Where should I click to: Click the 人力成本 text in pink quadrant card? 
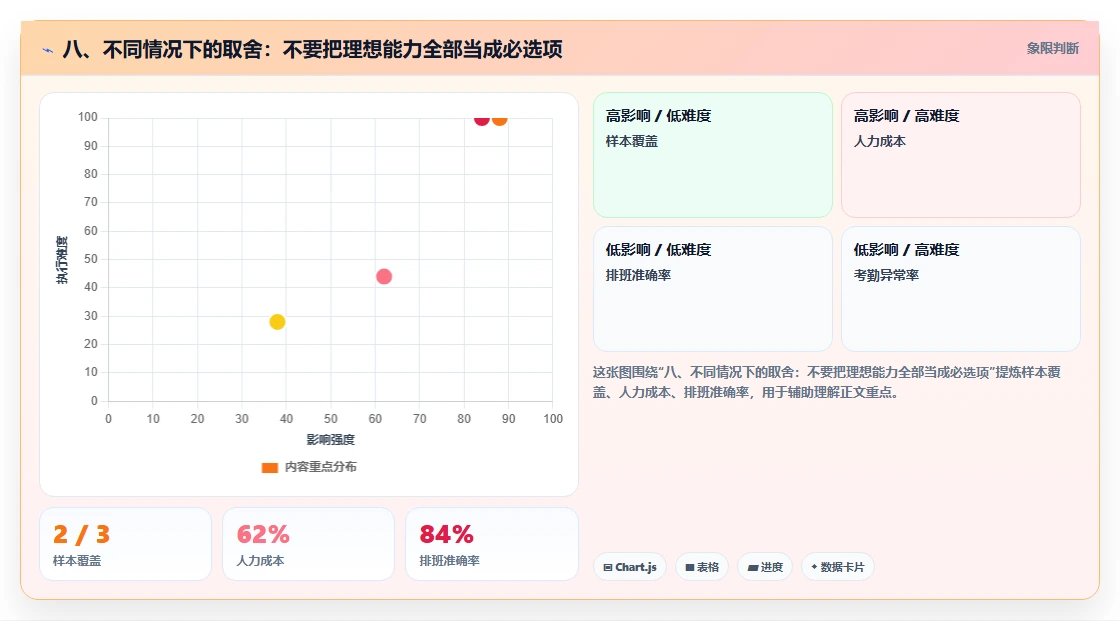(x=879, y=141)
